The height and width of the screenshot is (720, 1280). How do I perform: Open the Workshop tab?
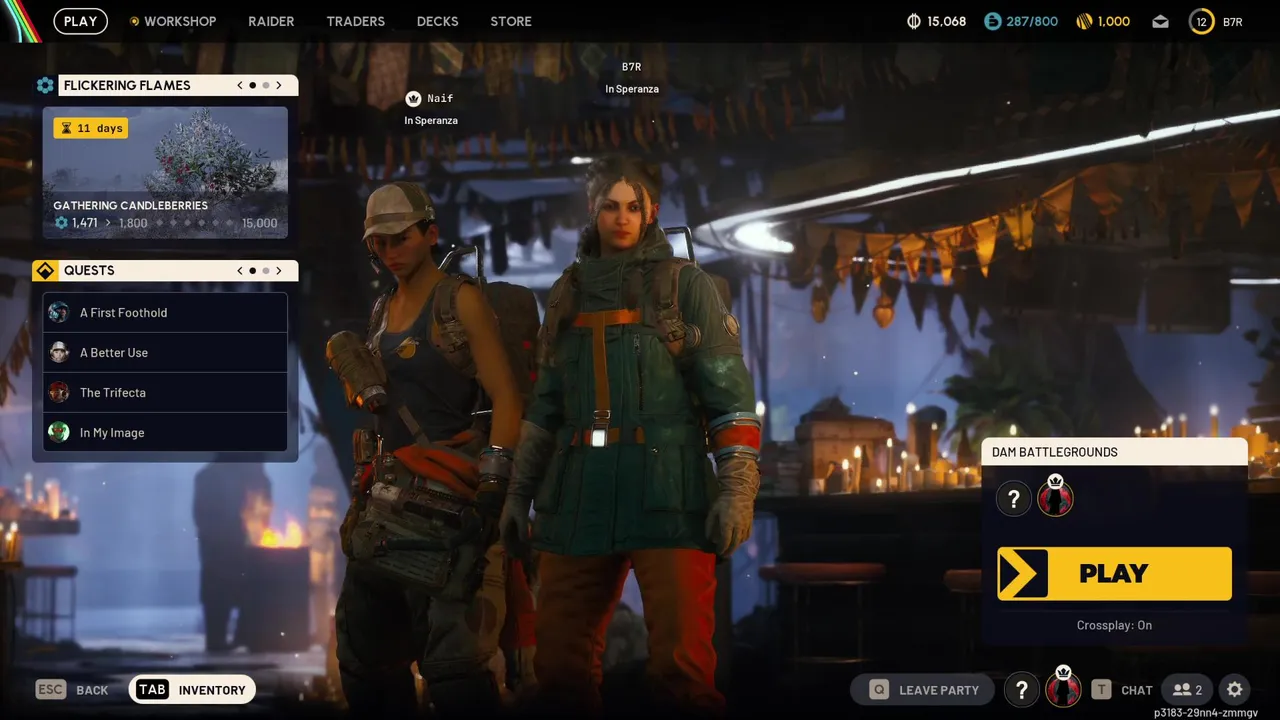point(180,21)
